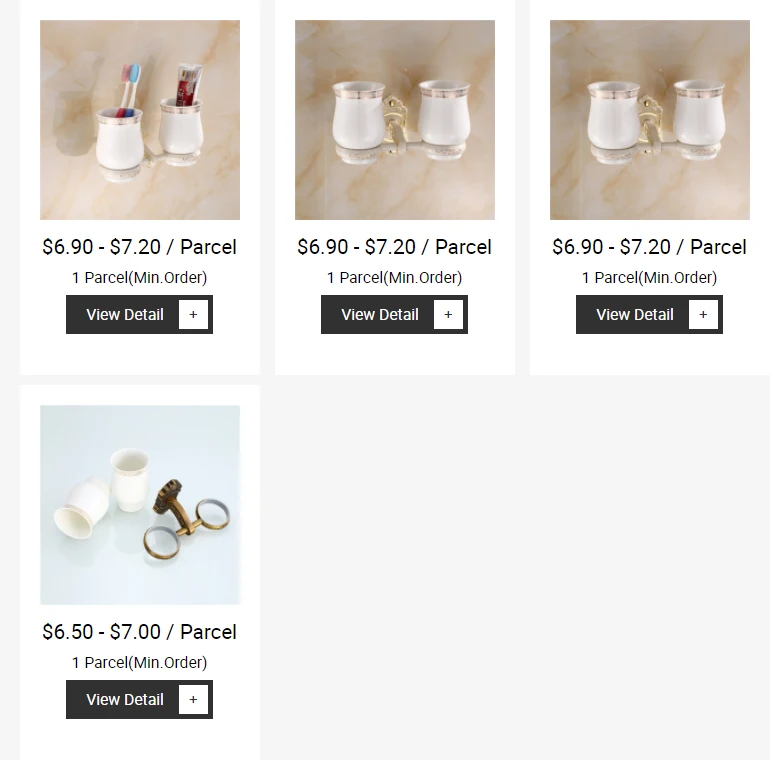
Task: Open View Detail on the rightmost top product card
Action: tap(634, 315)
